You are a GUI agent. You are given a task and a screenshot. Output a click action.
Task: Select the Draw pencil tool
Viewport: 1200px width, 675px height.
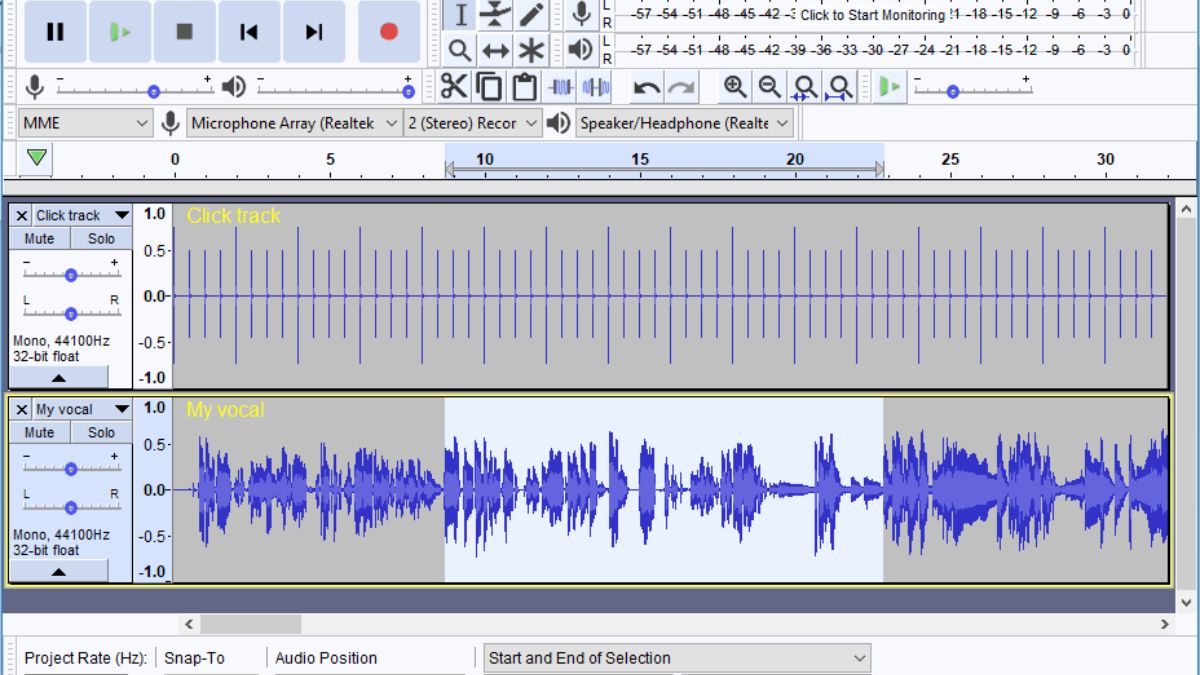pos(532,14)
